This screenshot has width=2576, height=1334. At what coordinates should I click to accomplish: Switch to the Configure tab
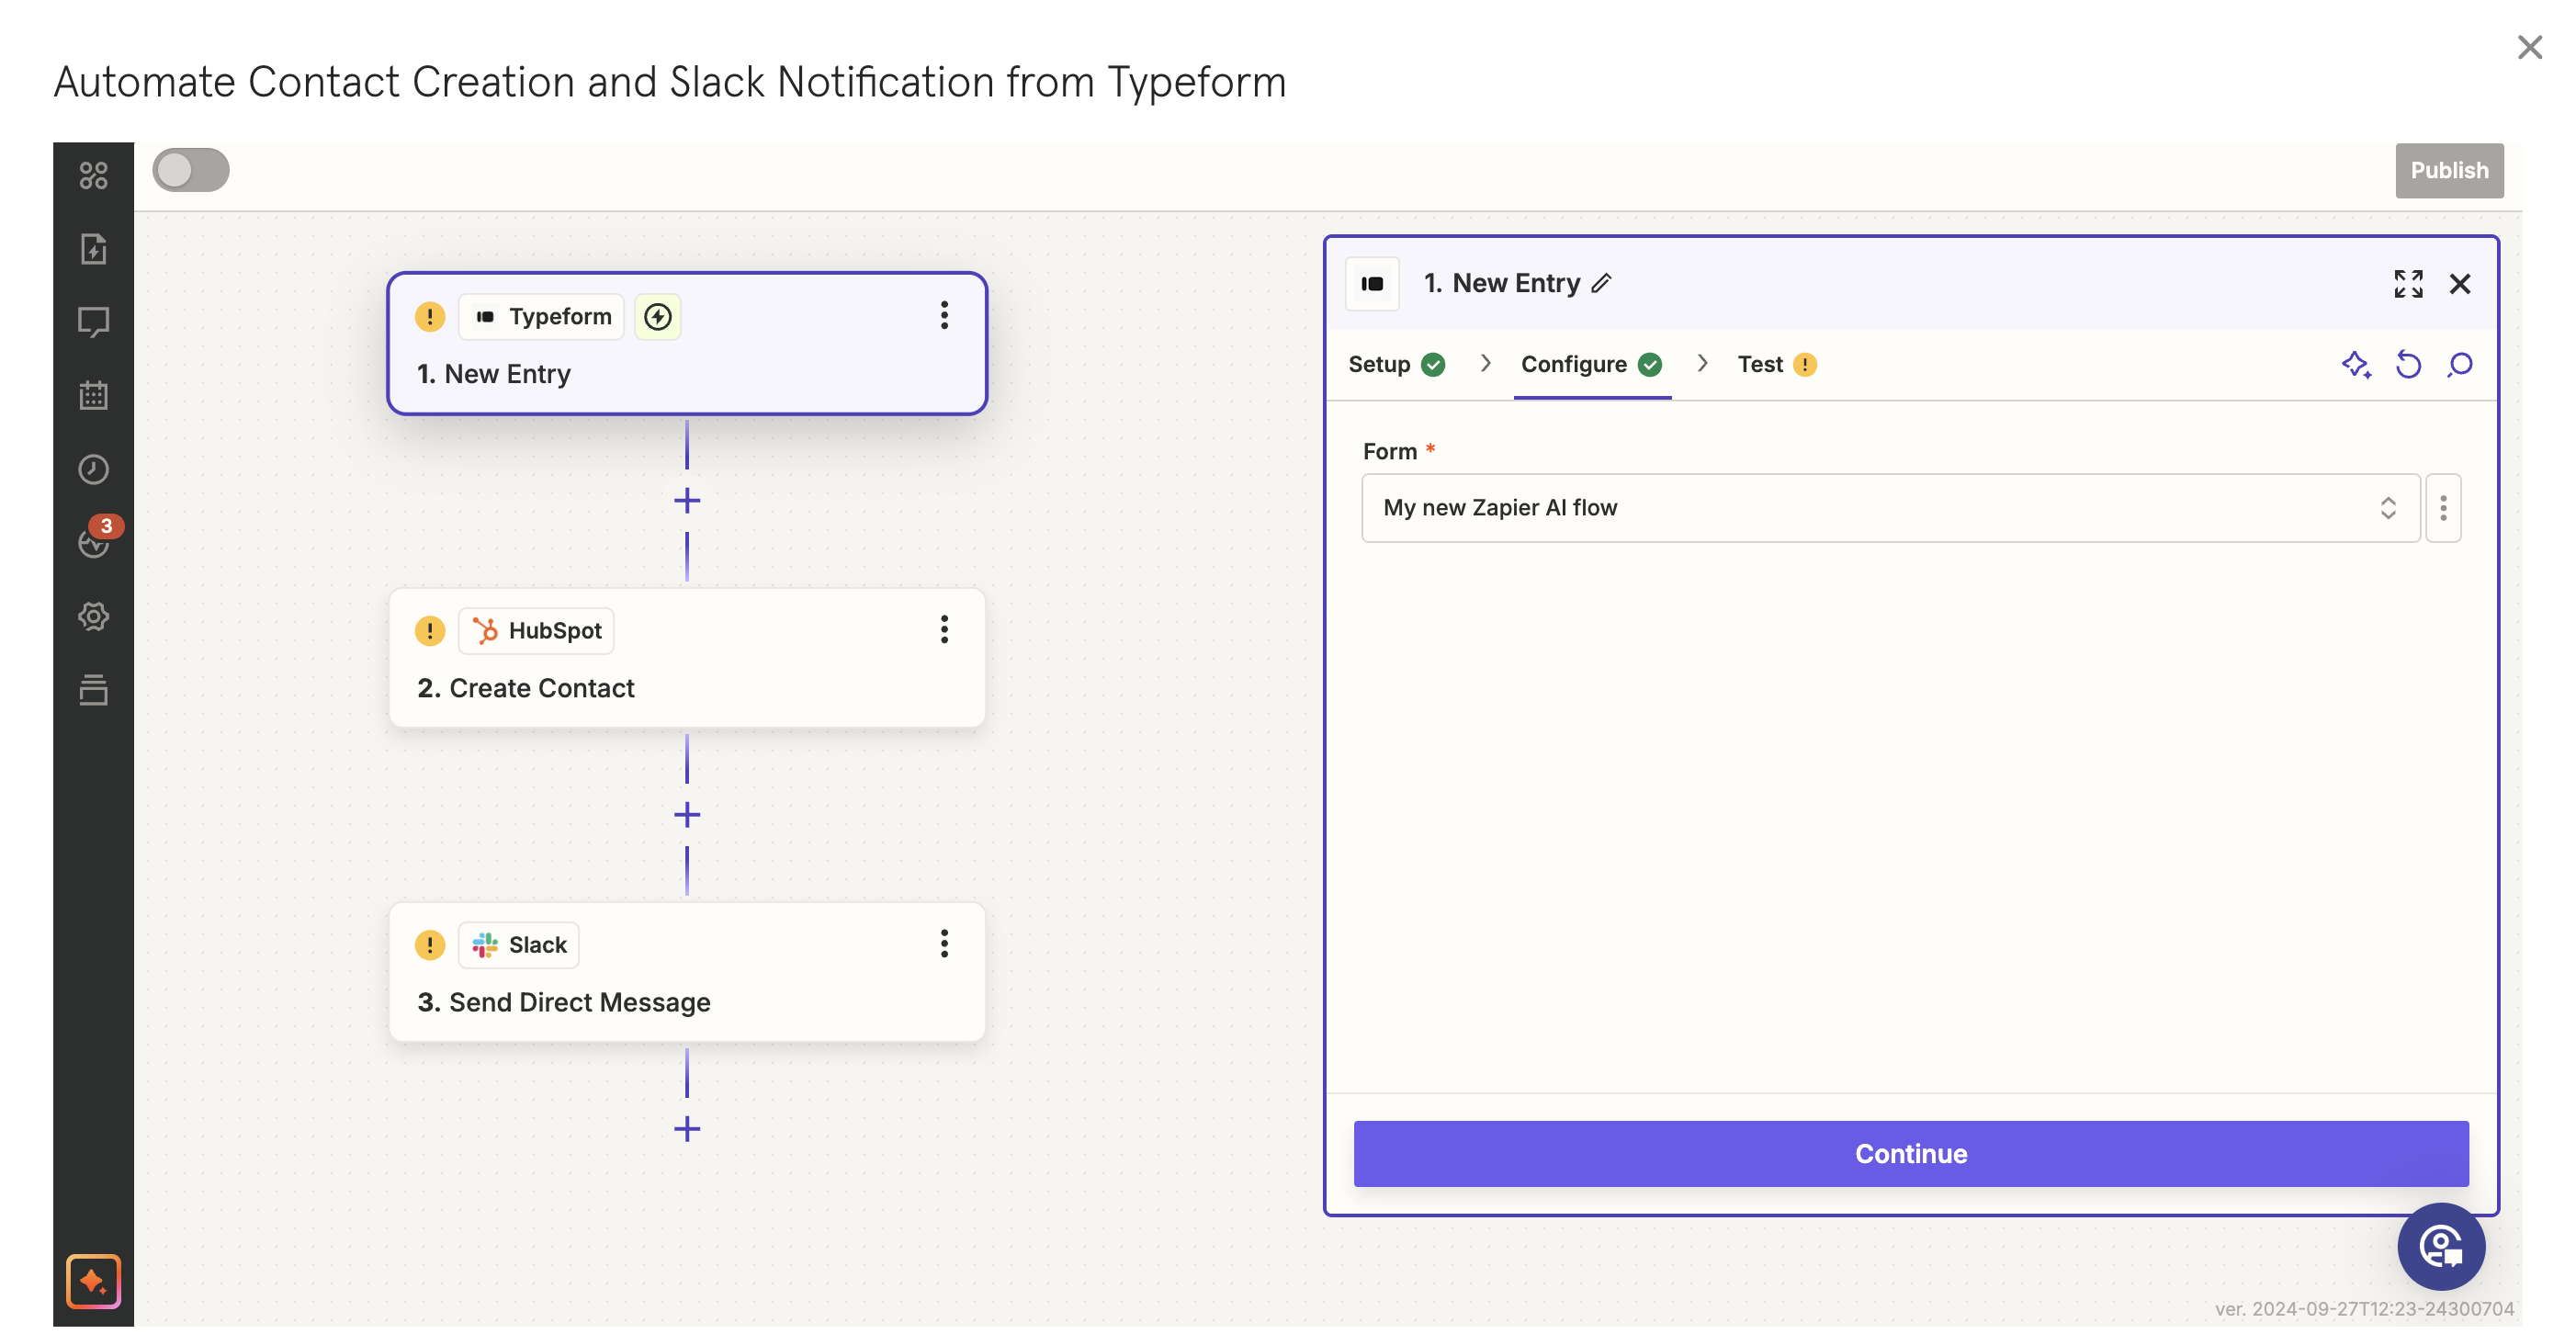point(1591,364)
